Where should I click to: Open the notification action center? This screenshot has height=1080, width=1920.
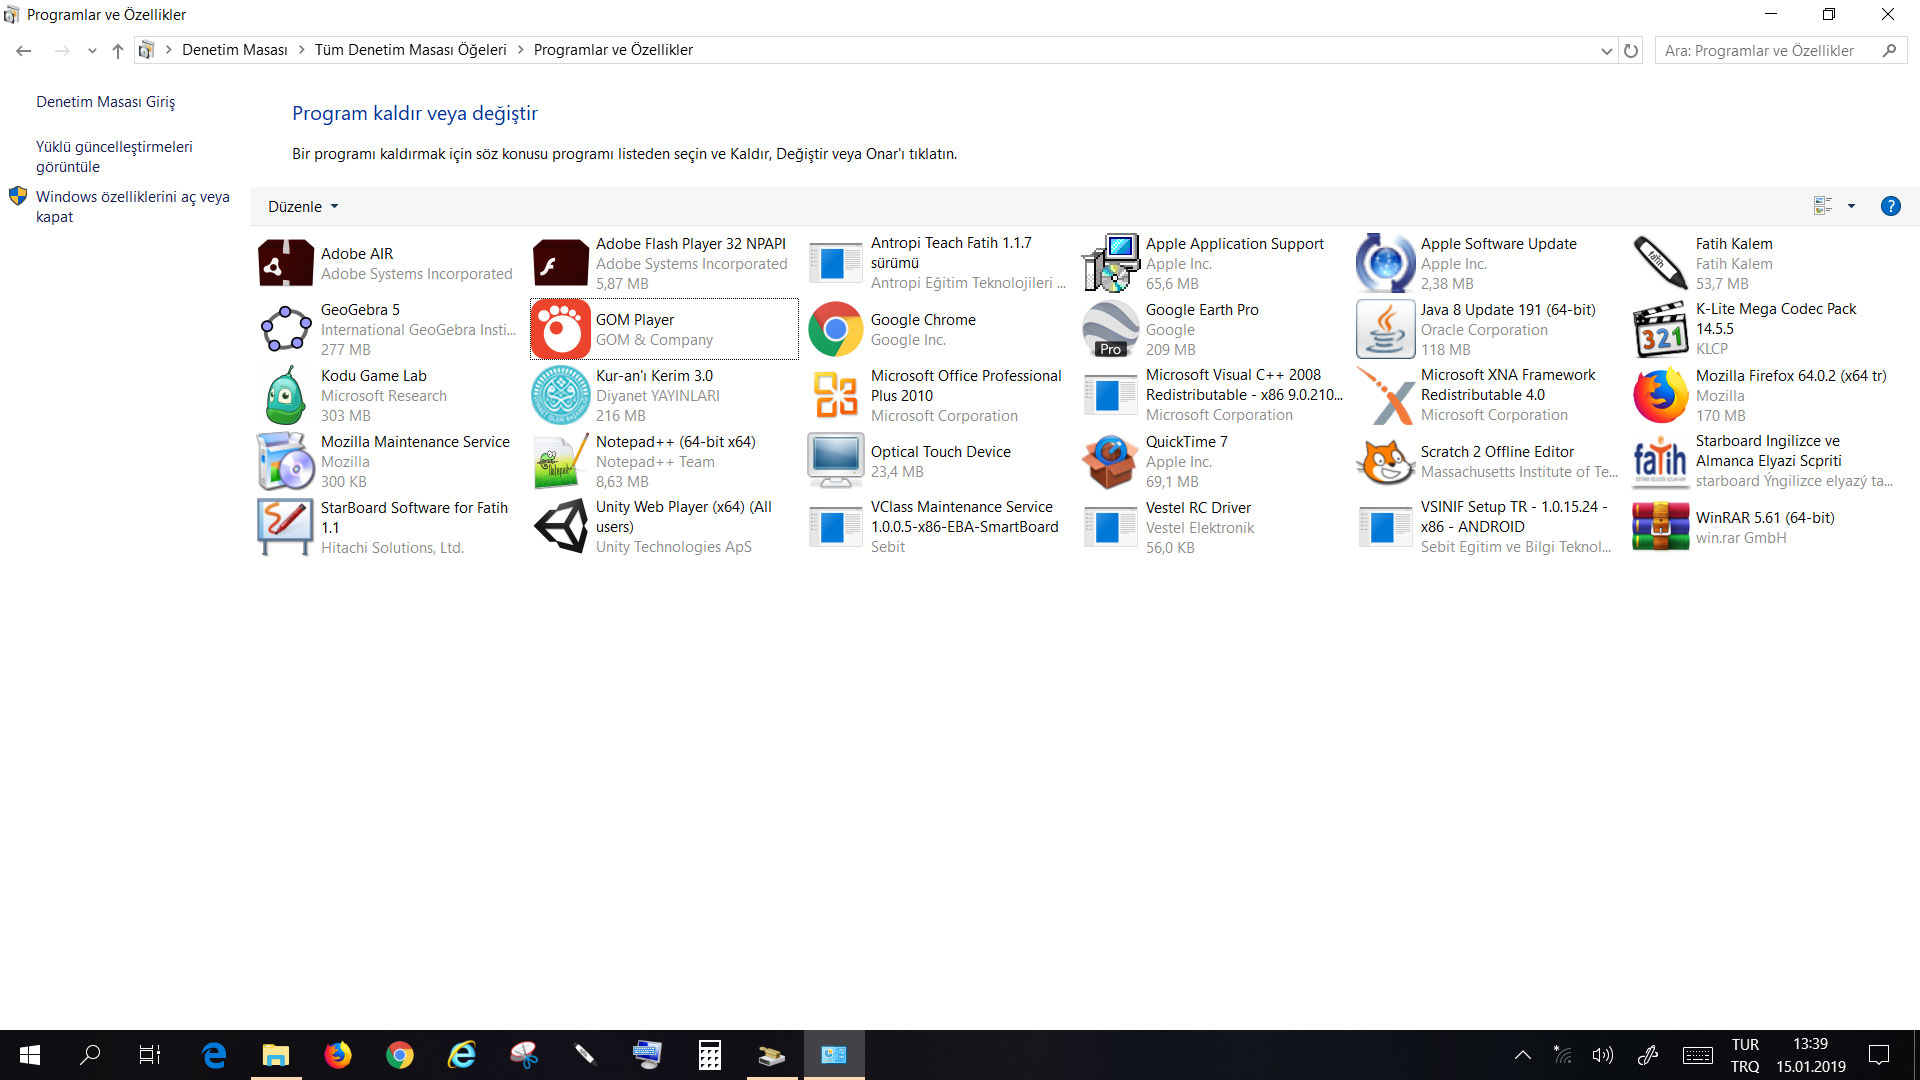(1879, 1055)
